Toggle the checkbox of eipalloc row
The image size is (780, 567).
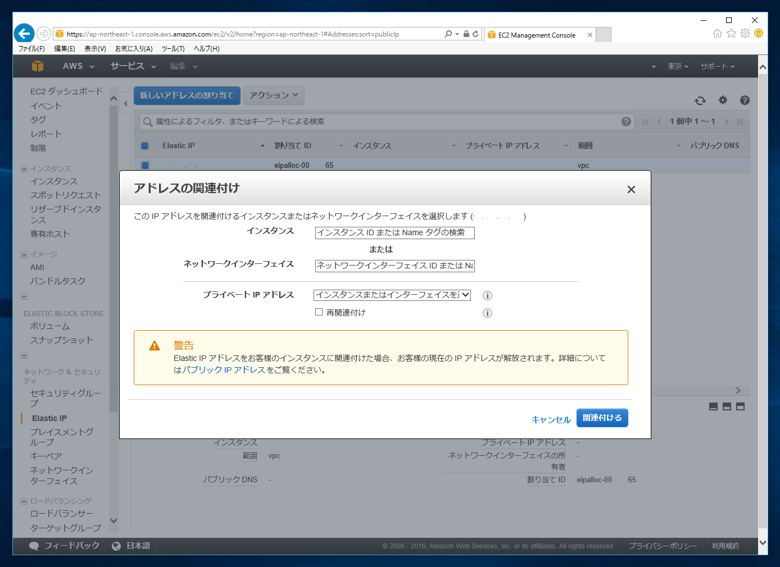[145, 165]
